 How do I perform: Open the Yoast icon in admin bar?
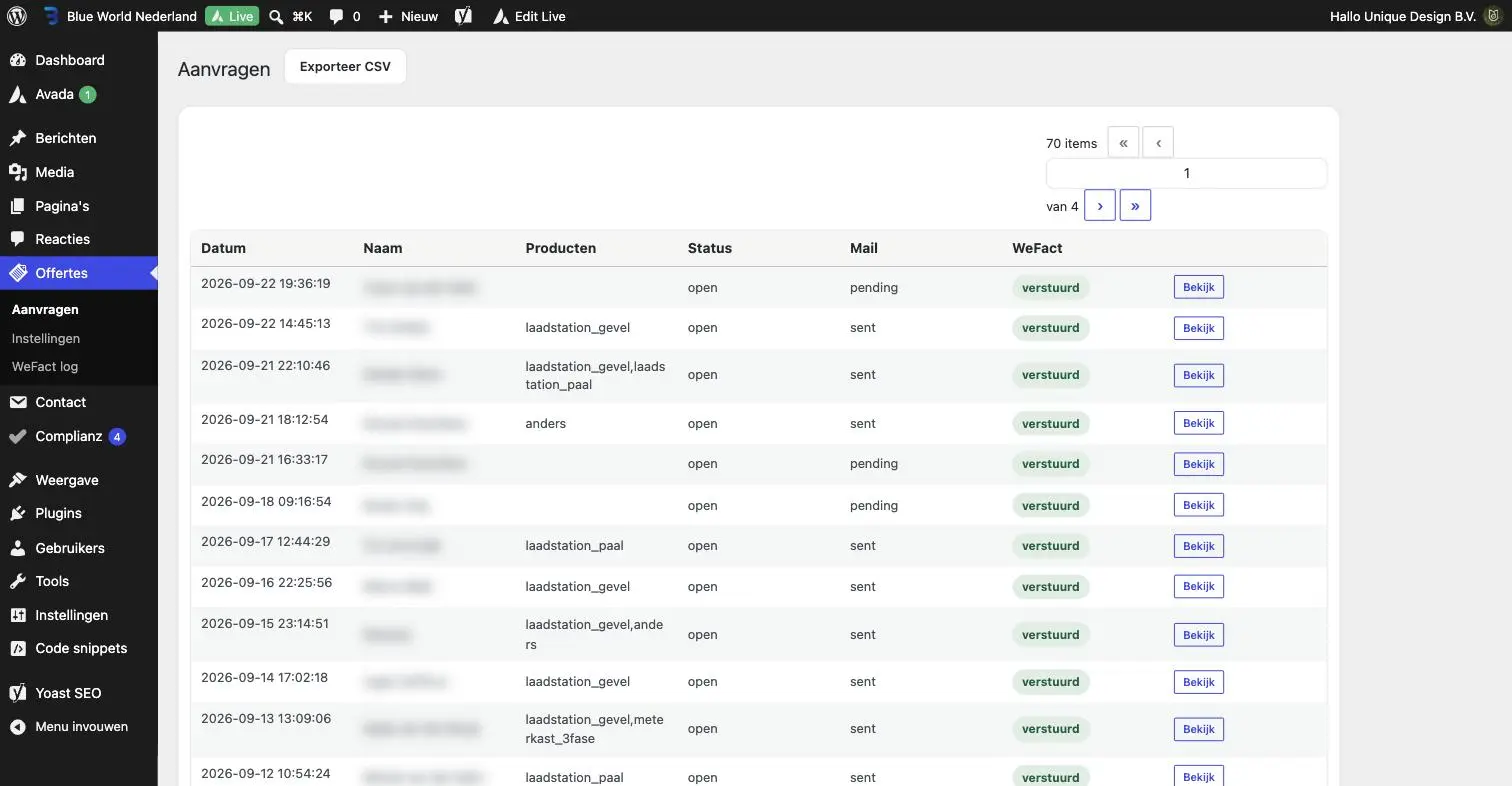tap(463, 16)
